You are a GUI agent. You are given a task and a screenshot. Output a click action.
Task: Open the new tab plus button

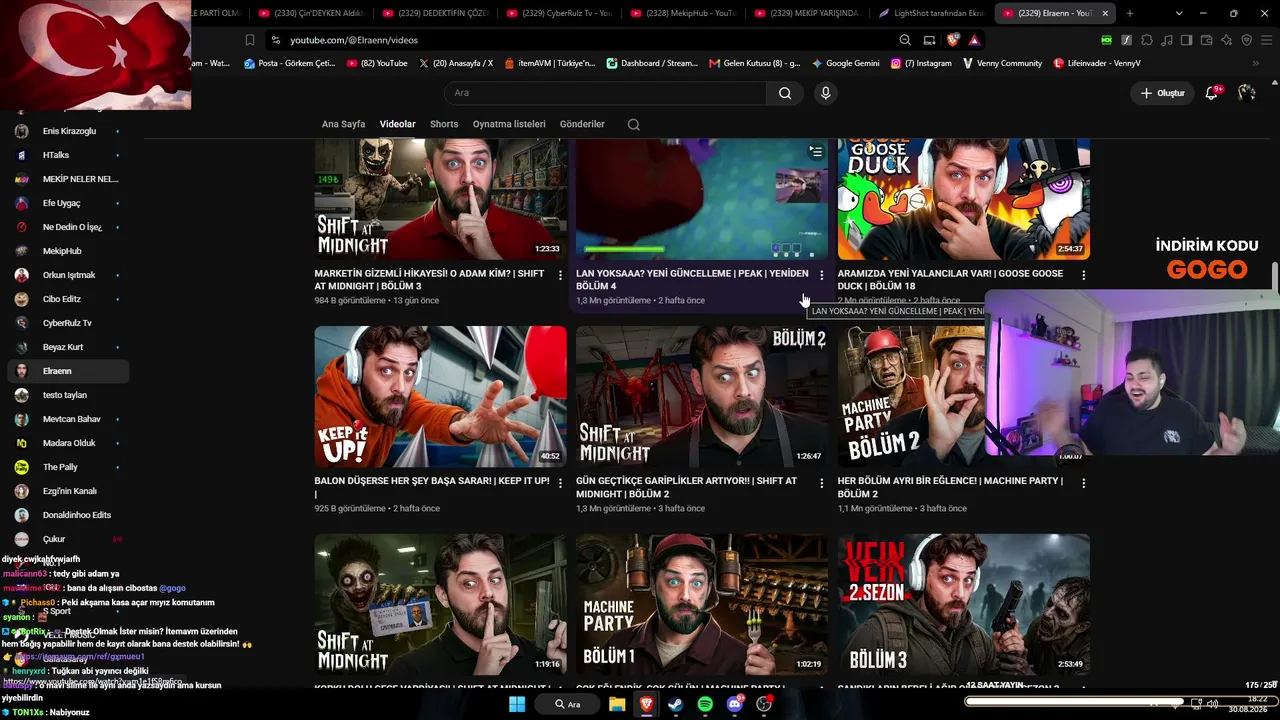point(1130,13)
